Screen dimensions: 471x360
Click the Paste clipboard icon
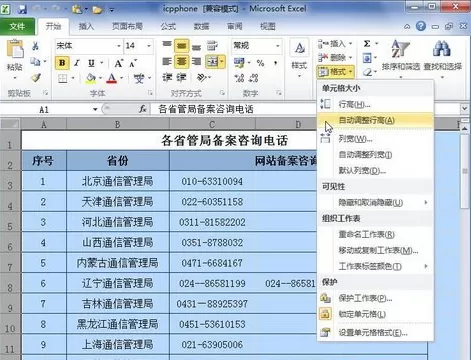coord(15,49)
